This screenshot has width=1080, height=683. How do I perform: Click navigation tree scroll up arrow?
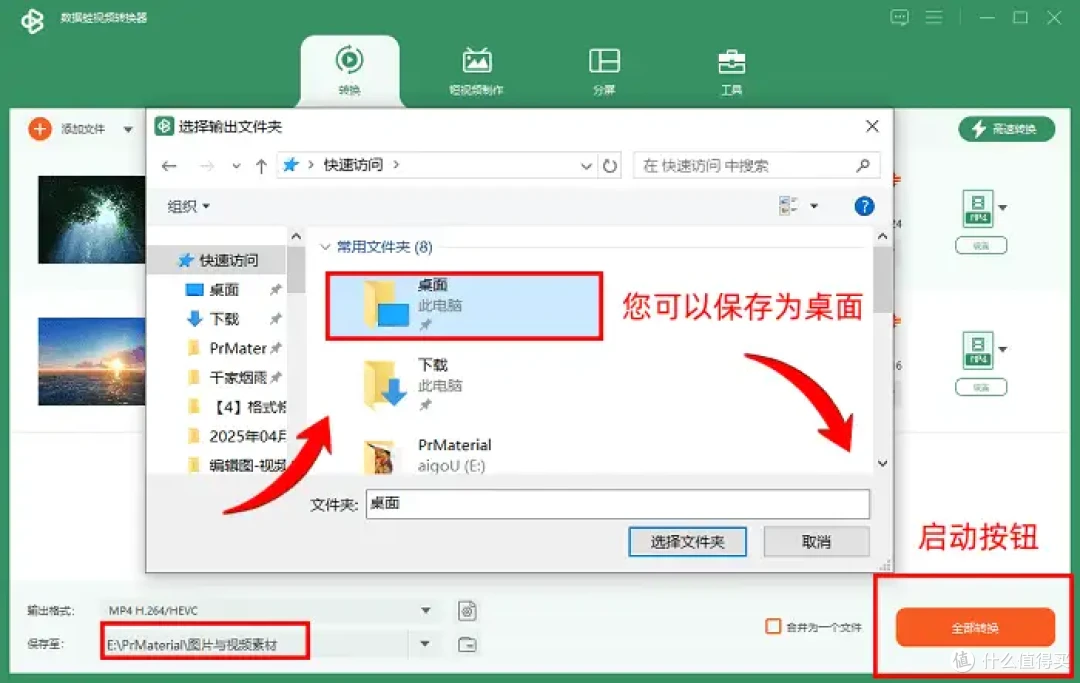coord(296,236)
